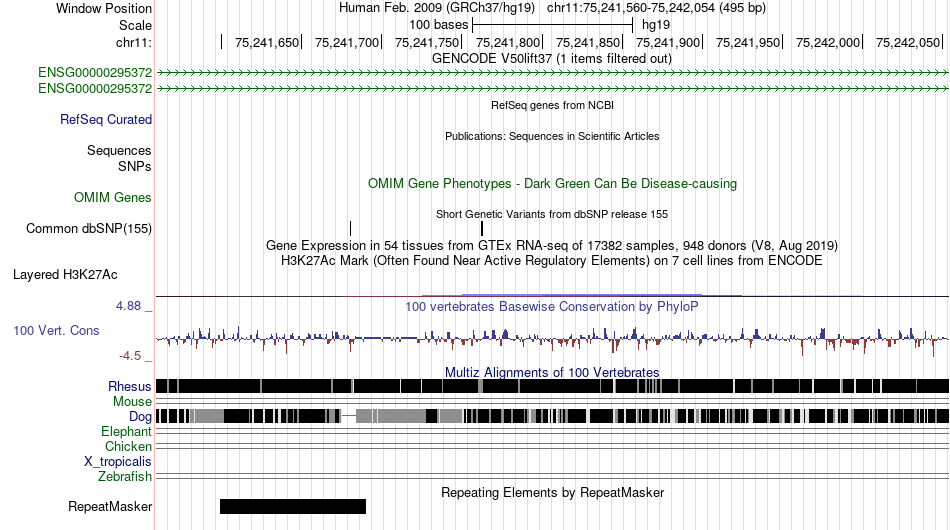The height and width of the screenshot is (530, 950).
Task: Click Multiz Alignments of 100 Vertebrates title
Action: click(x=552, y=372)
